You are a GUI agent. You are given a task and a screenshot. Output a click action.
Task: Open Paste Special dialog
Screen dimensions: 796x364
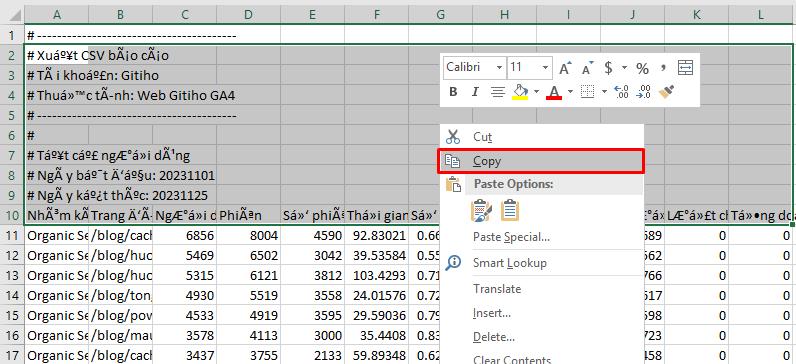click(x=542, y=237)
